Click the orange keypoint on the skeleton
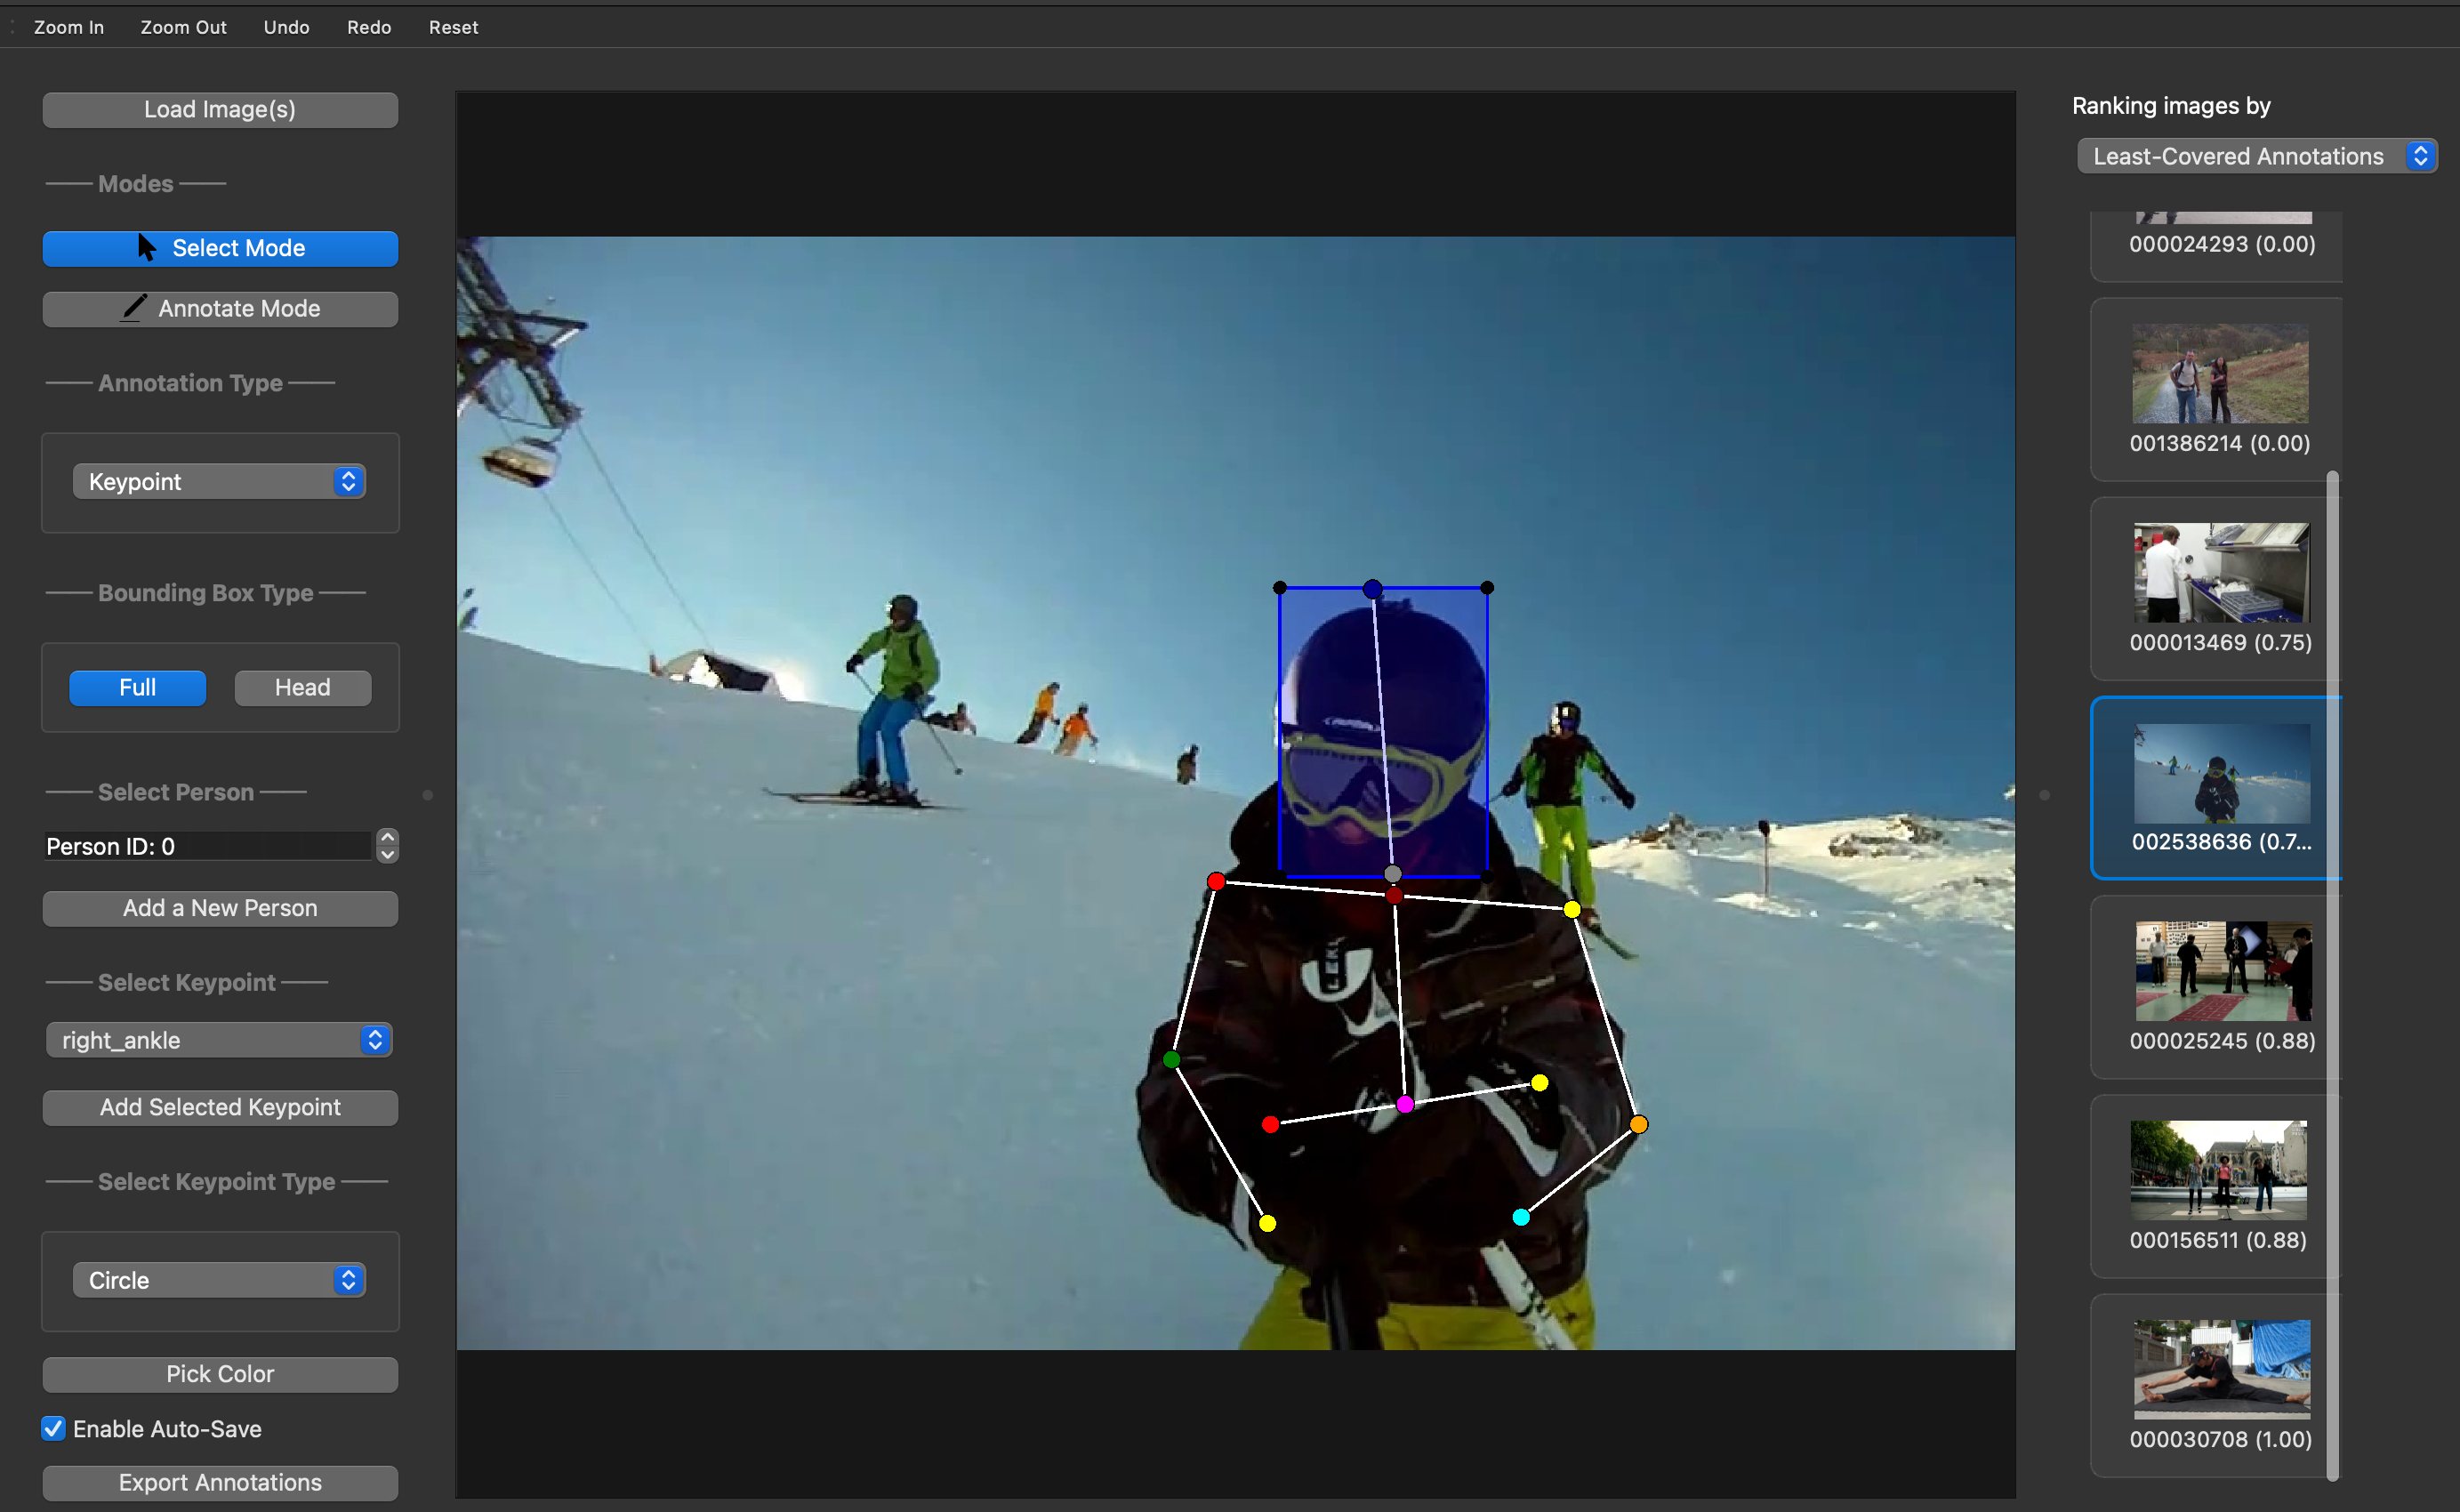This screenshot has width=2460, height=1512. click(x=1638, y=1124)
